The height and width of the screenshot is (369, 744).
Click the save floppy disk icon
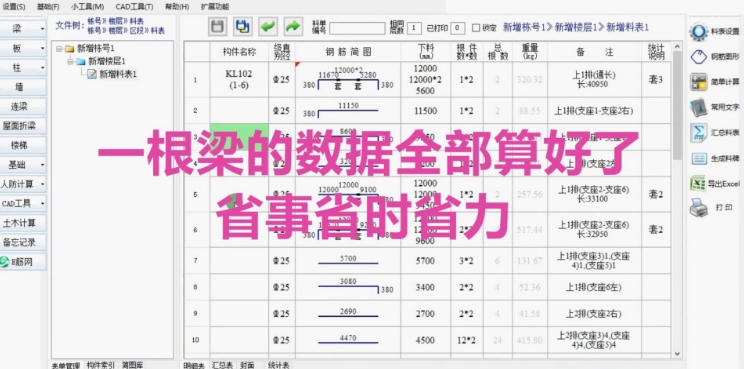click(x=218, y=27)
